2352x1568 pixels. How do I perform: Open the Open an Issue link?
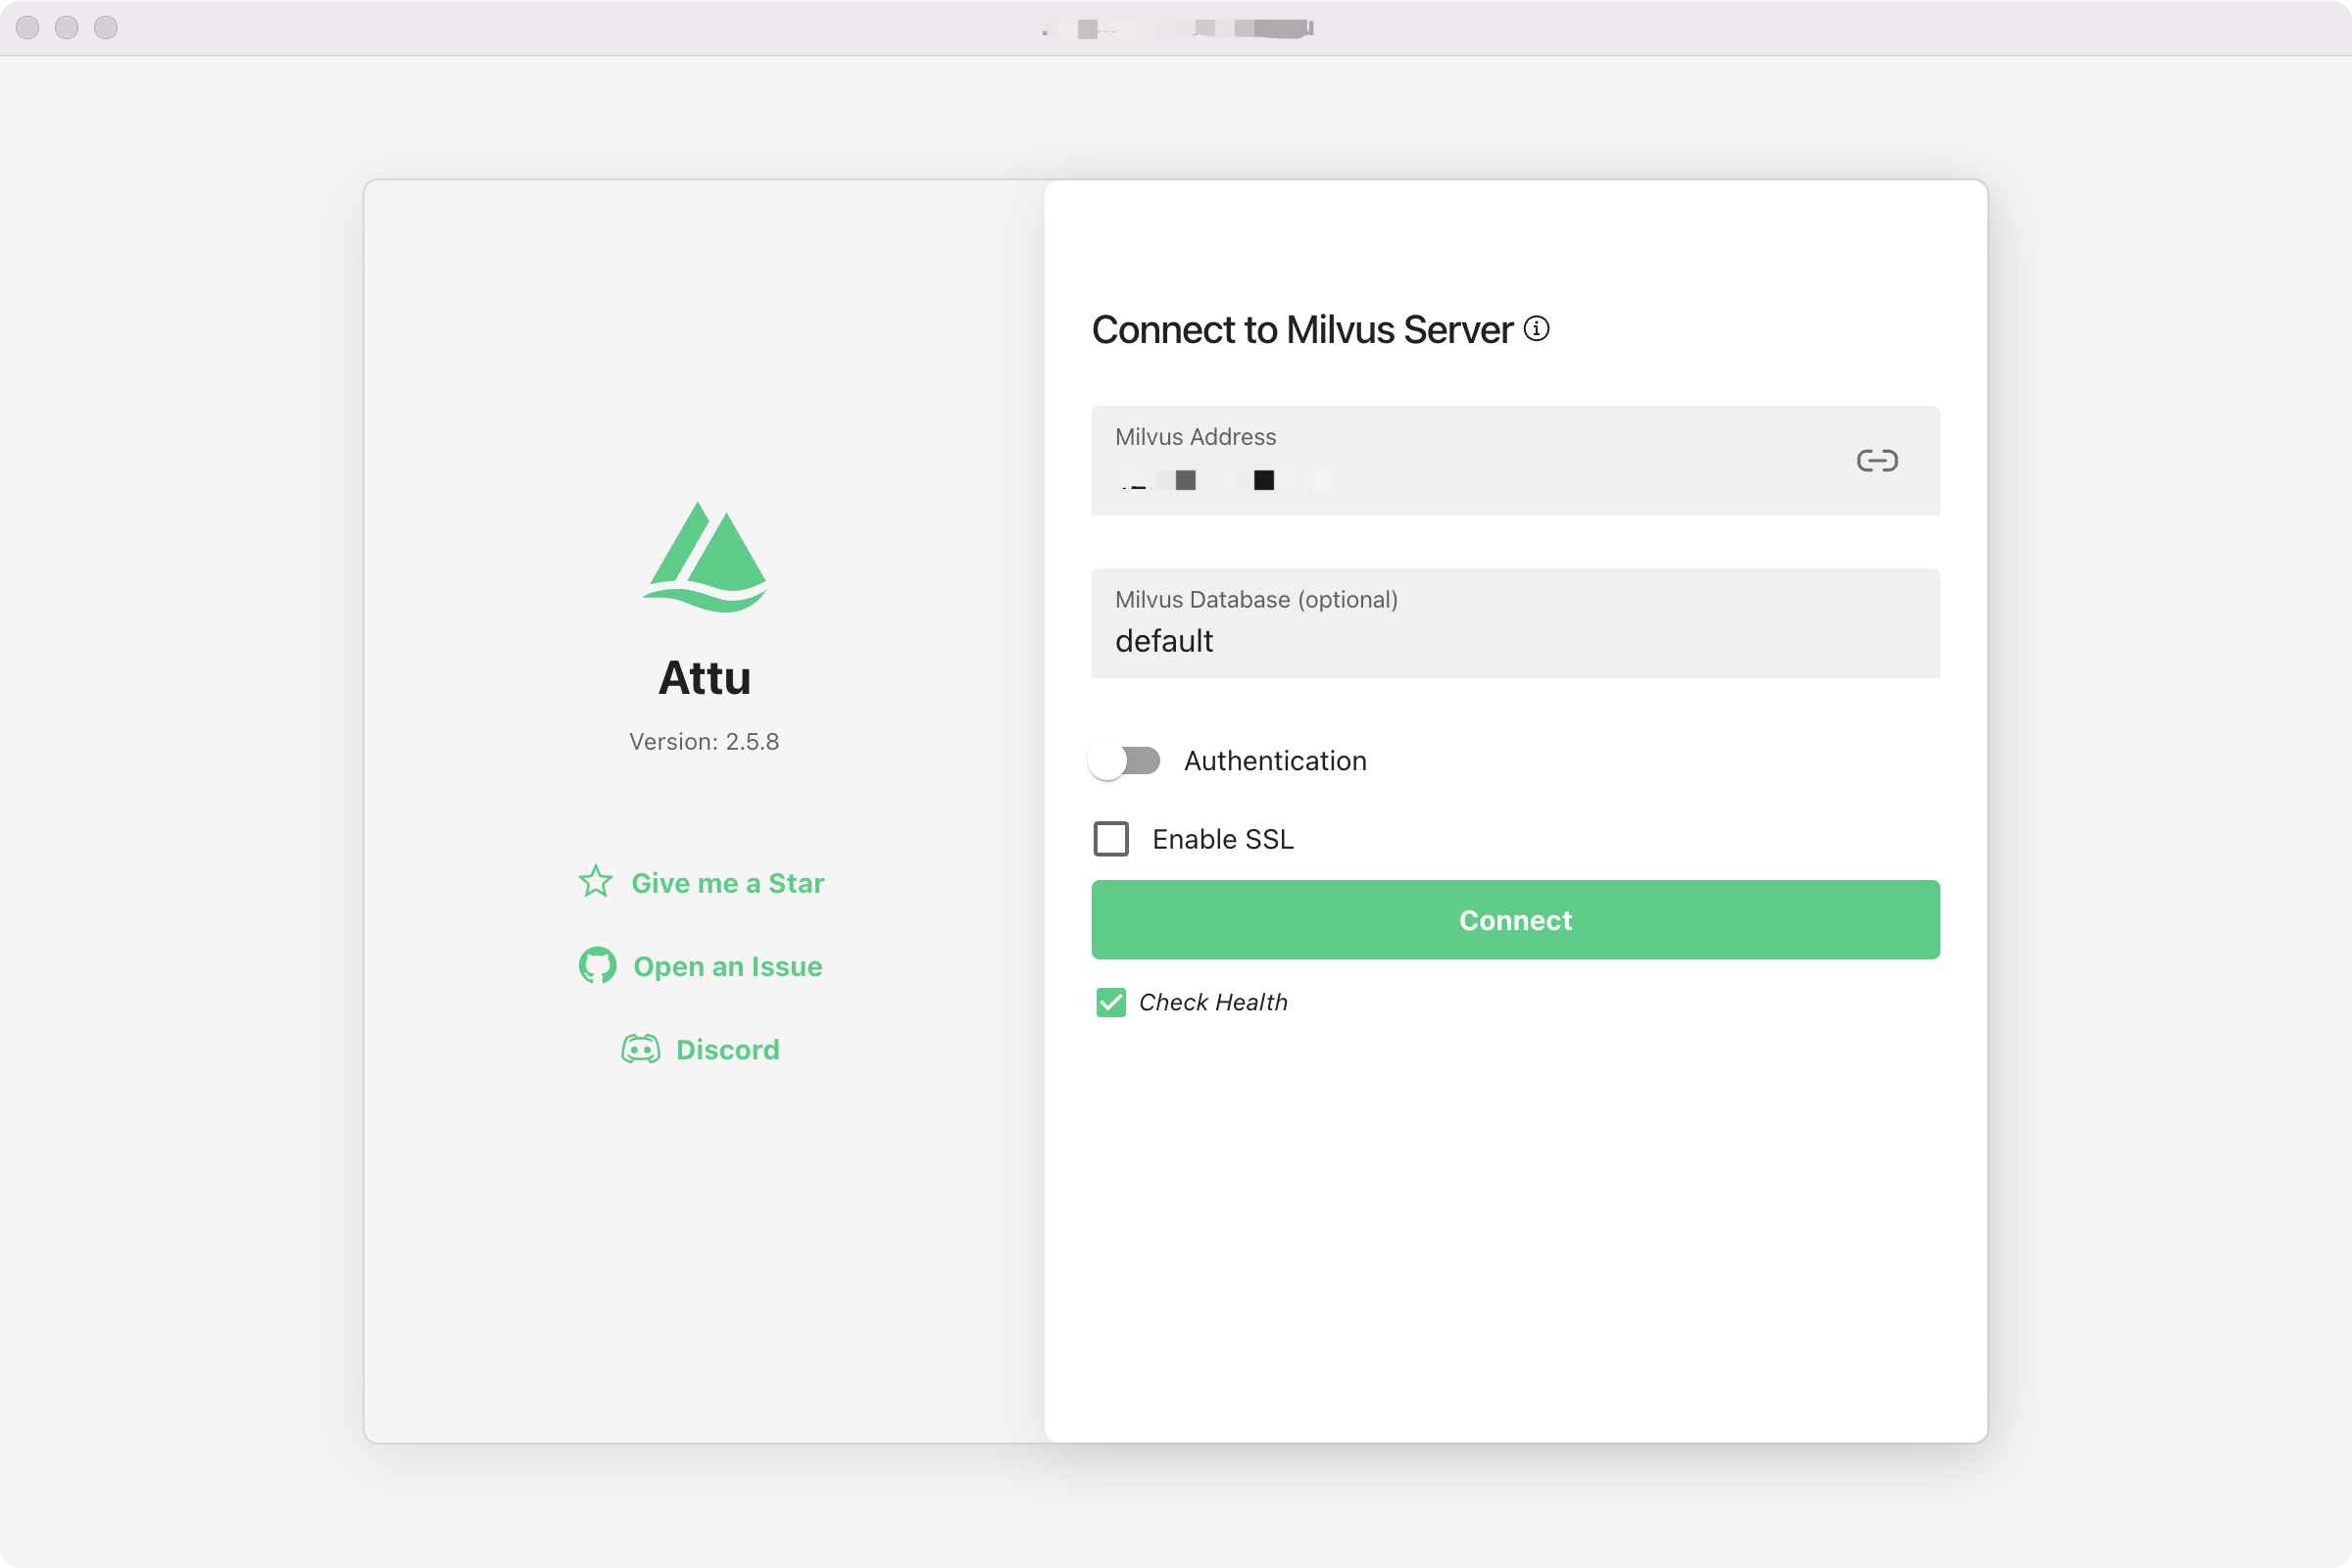[x=727, y=967]
